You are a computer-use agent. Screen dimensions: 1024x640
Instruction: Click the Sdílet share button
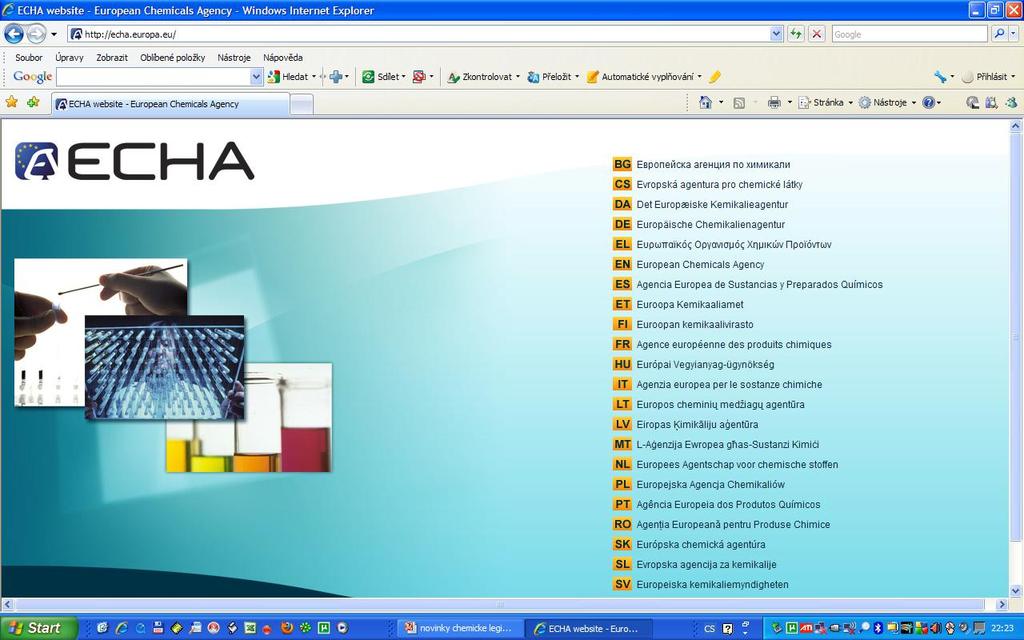[382, 76]
